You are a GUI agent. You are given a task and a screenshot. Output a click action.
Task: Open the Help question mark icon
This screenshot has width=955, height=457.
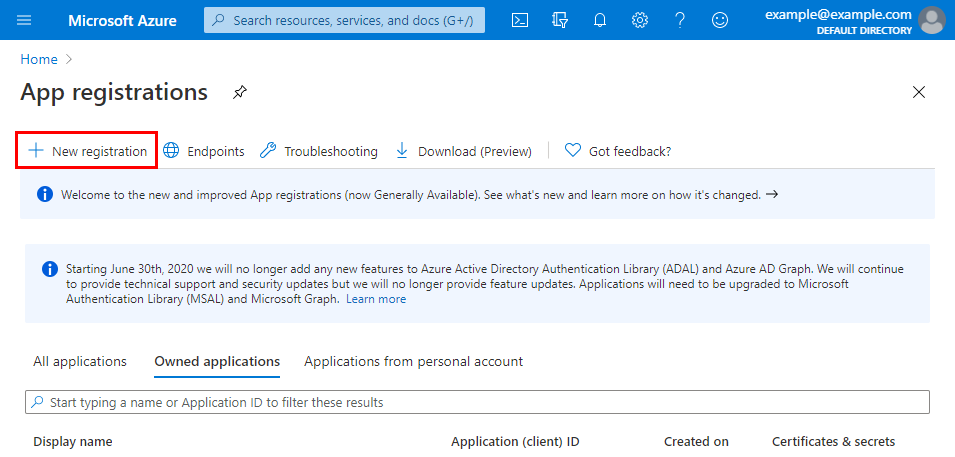680,20
